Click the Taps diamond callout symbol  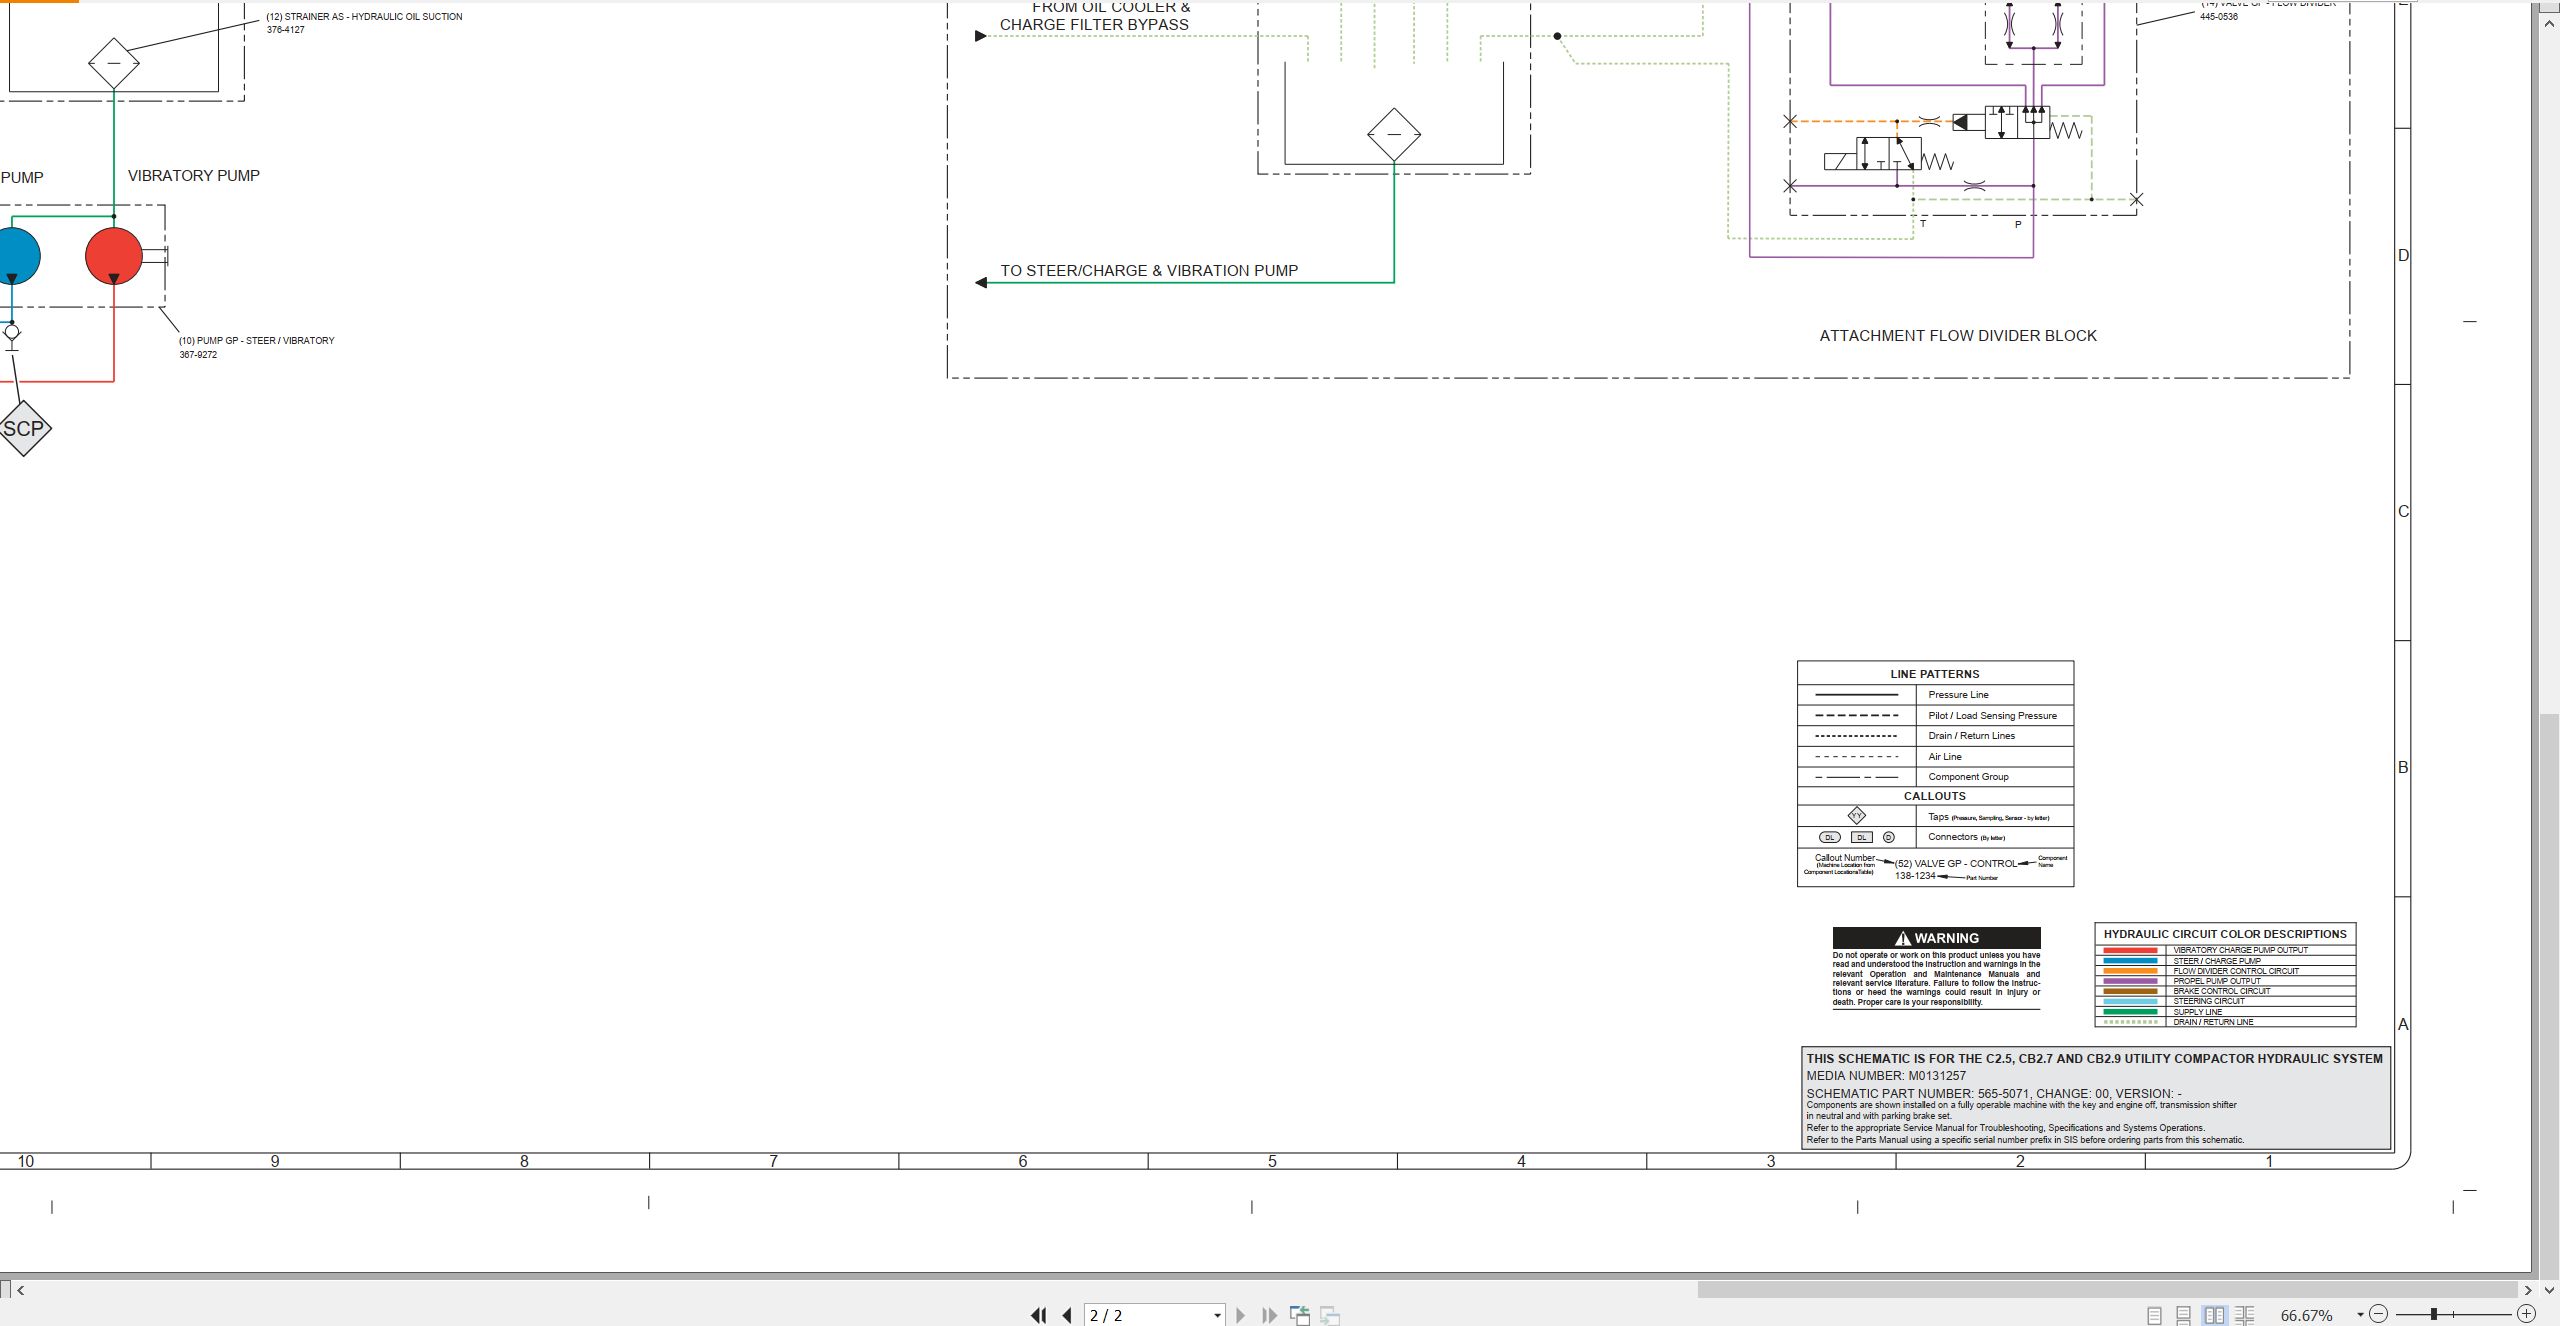[x=1857, y=816]
